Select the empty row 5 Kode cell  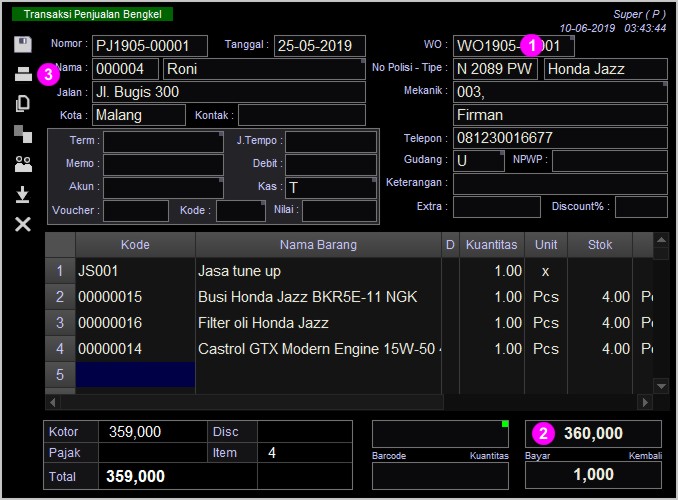tap(135, 375)
